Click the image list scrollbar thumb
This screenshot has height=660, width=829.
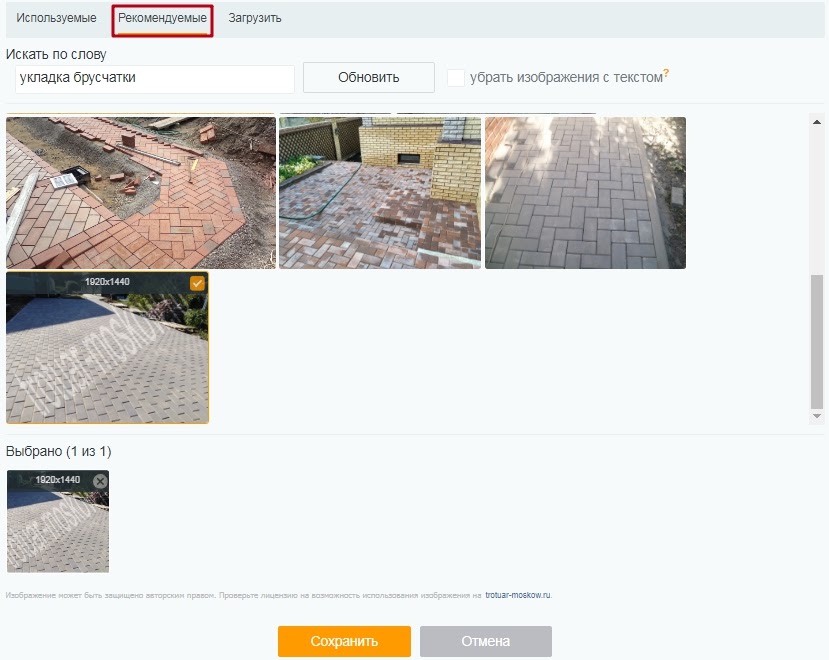click(x=817, y=341)
